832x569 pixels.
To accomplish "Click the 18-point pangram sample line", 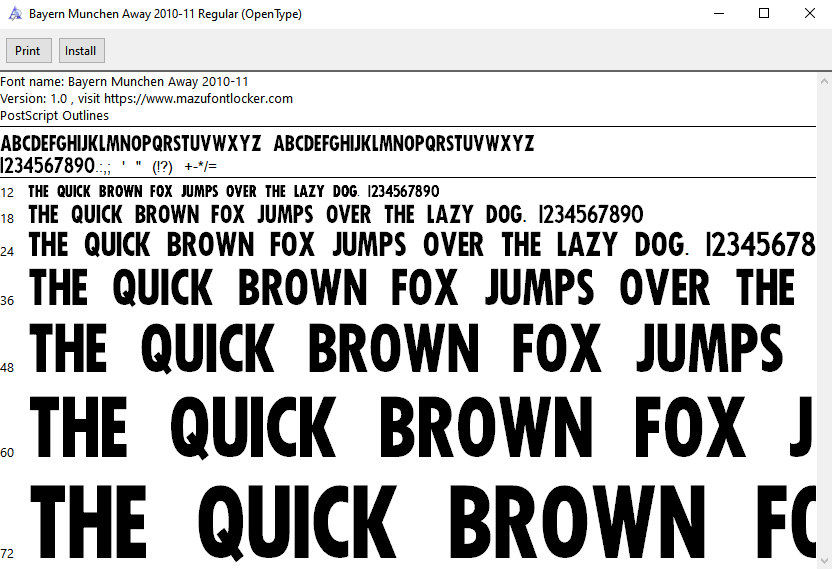I will (336, 214).
